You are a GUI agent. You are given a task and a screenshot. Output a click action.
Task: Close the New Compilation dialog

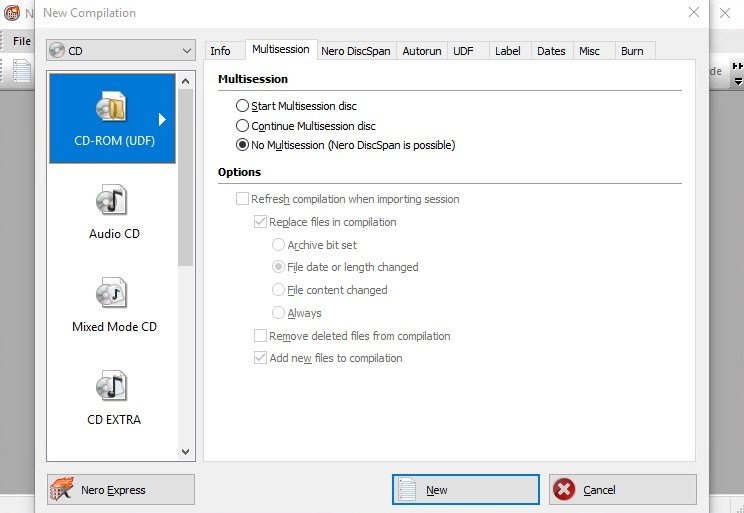[694, 12]
